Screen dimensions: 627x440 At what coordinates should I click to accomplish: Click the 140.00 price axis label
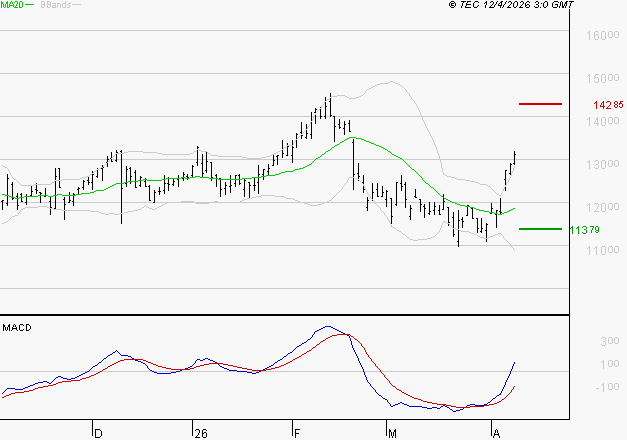tap(603, 121)
